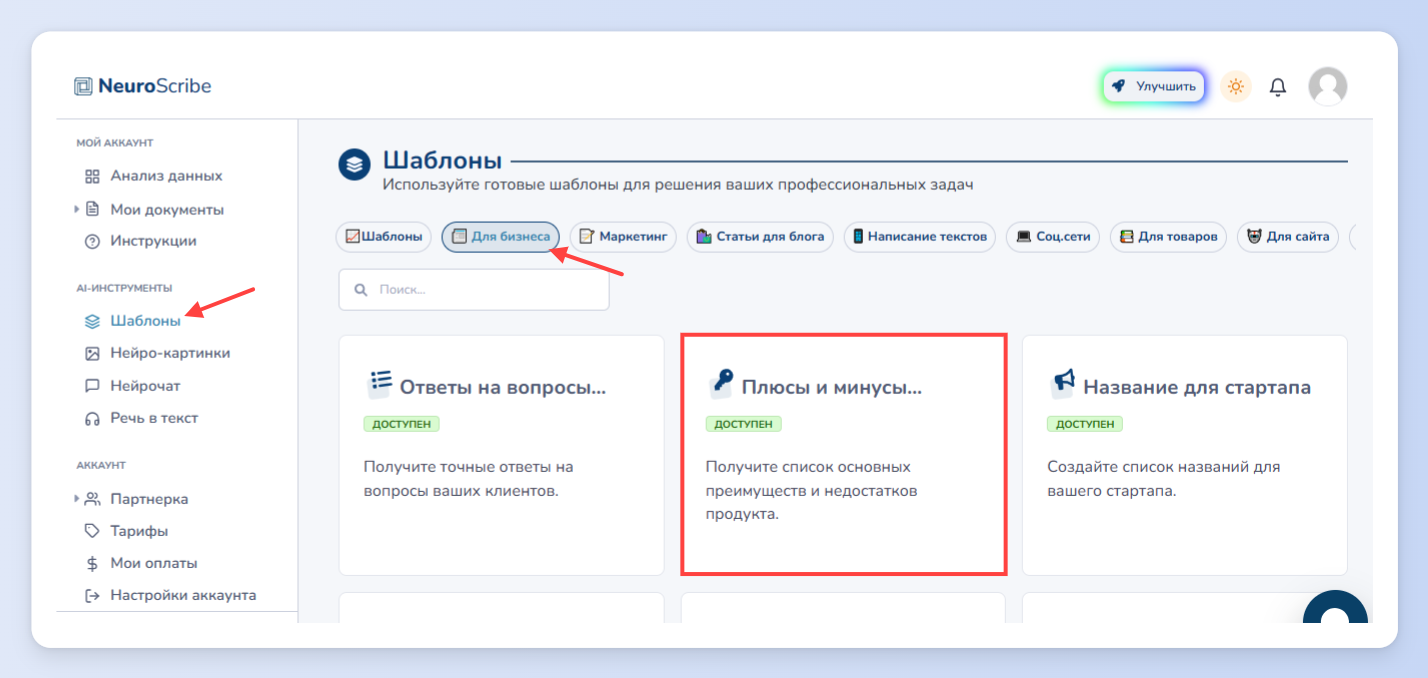Open notifications bell icon
The image size is (1428, 678).
click(x=1278, y=87)
